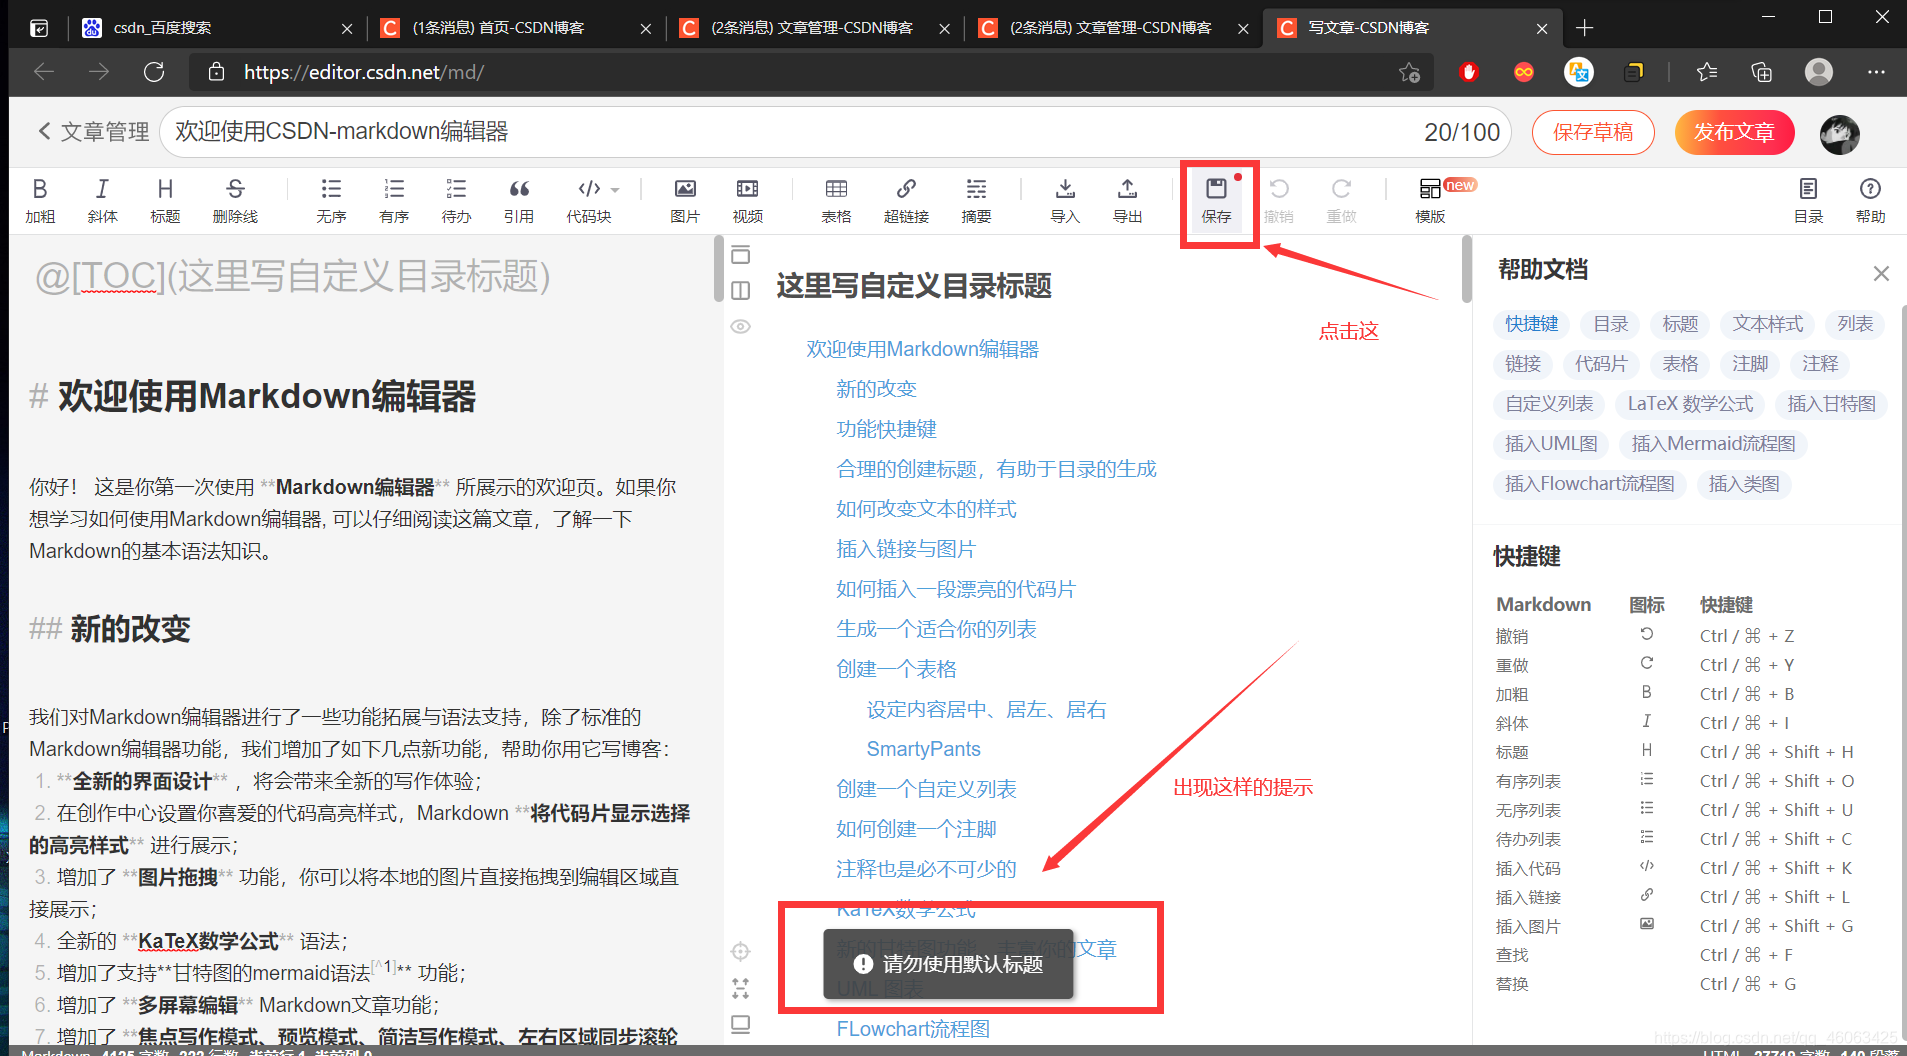Save the article with 保存 icon
The height and width of the screenshot is (1056, 1907).
tap(1216, 200)
